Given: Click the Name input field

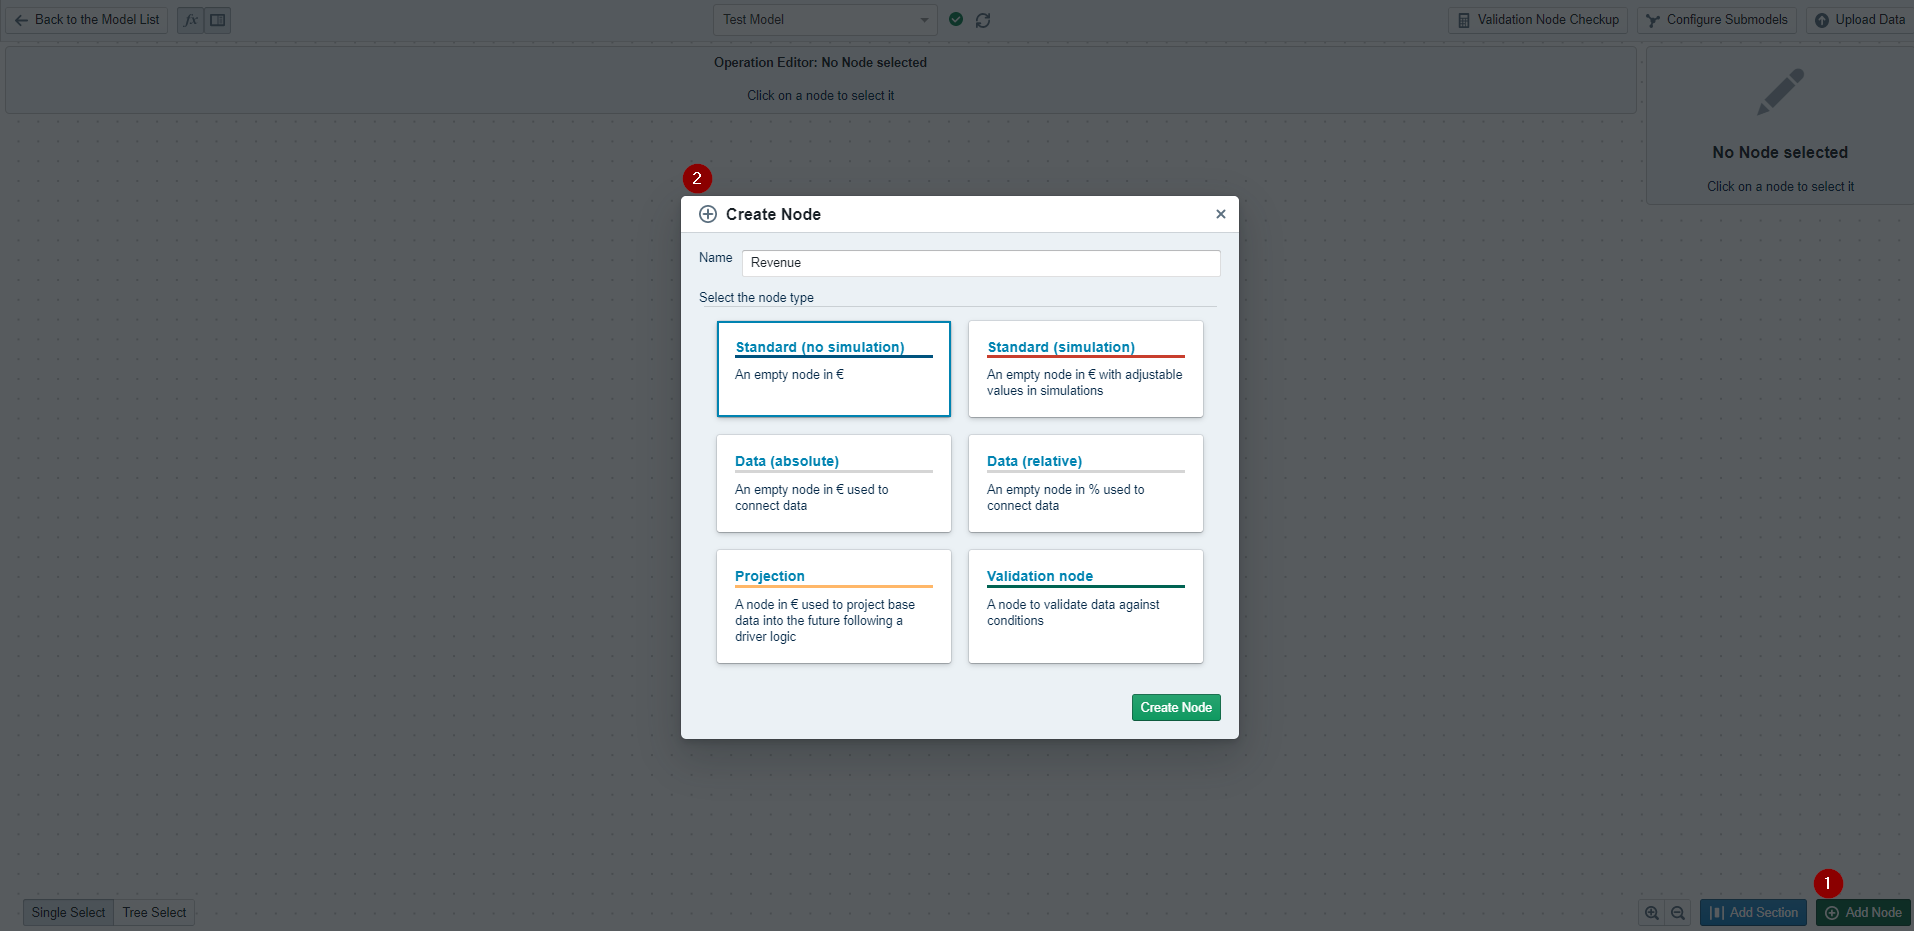Looking at the screenshot, I should coord(980,263).
